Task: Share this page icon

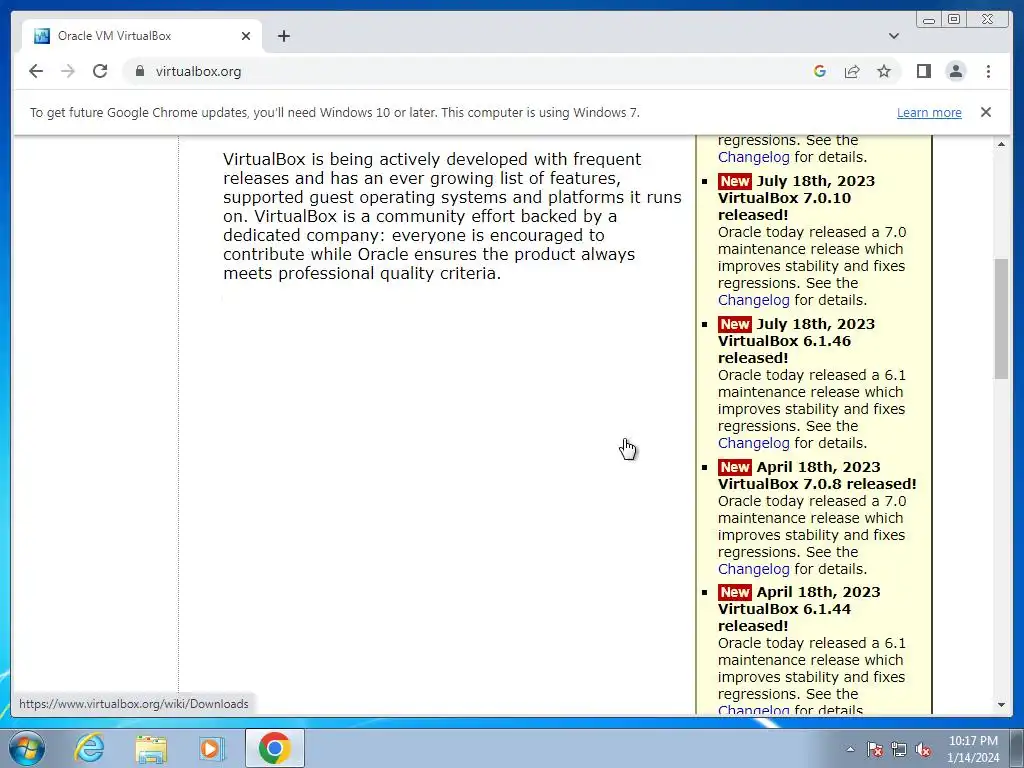Action: 852,71
